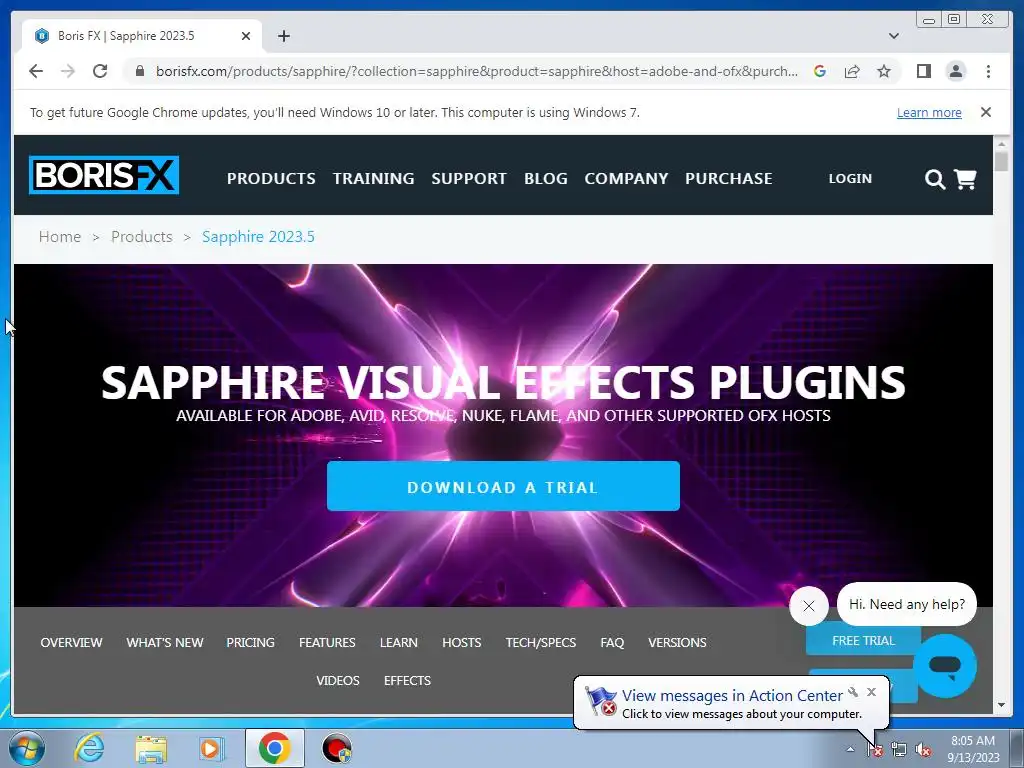The width and height of the screenshot is (1024, 768).
Task: Jump to EFFECTS section
Action: pos(408,680)
